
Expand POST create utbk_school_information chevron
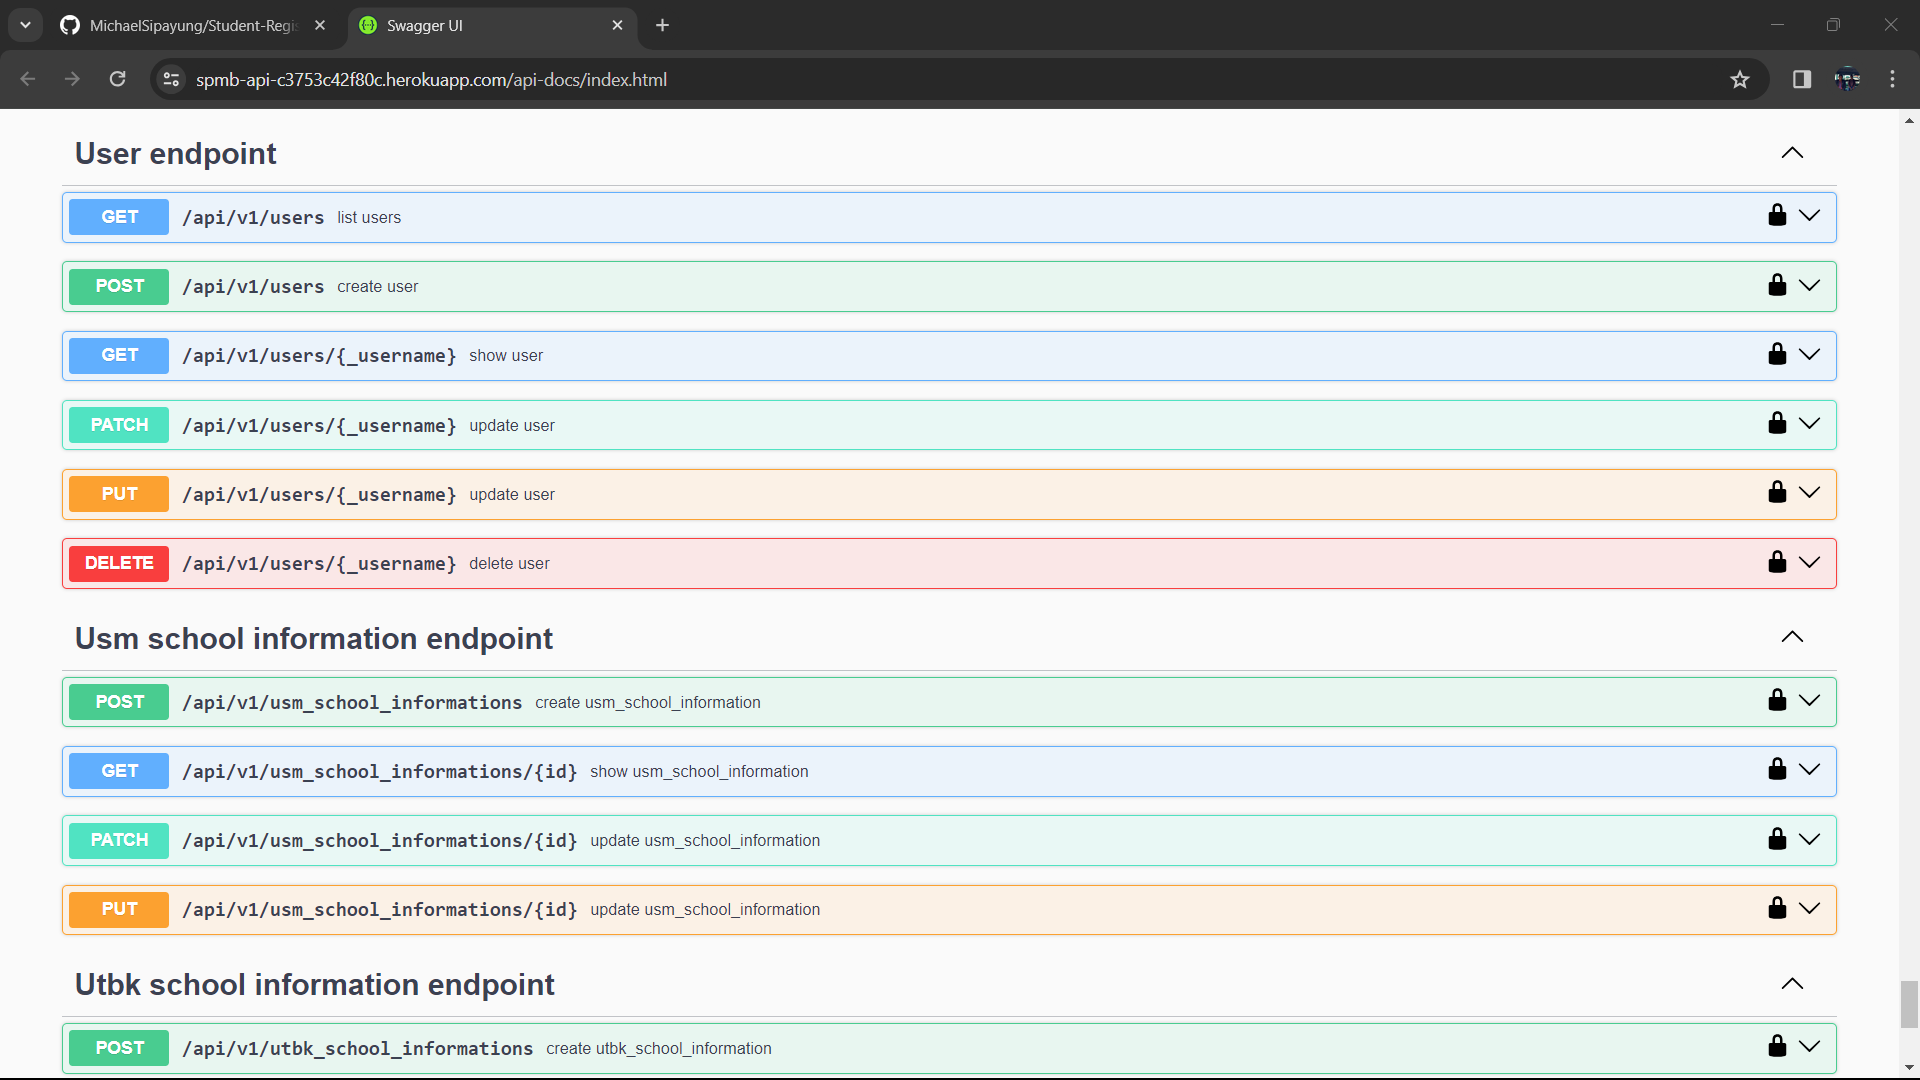[x=1809, y=1046]
